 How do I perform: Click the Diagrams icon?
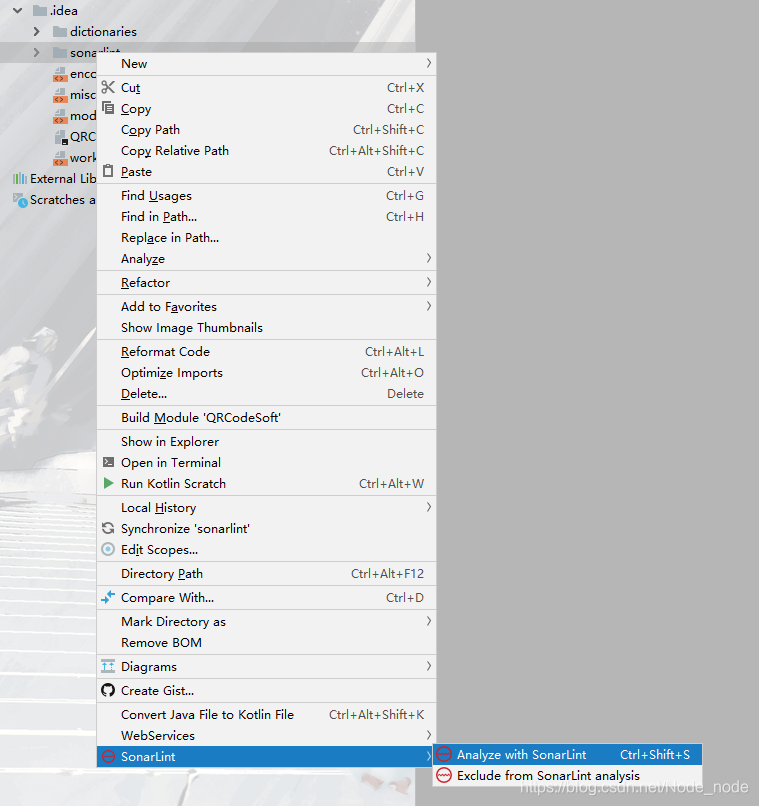click(x=108, y=666)
